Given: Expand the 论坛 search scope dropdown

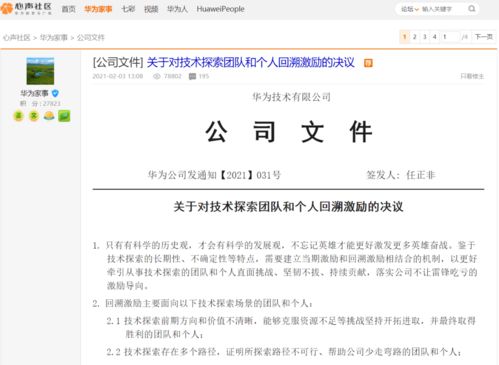Looking at the screenshot, I should coord(410,9).
